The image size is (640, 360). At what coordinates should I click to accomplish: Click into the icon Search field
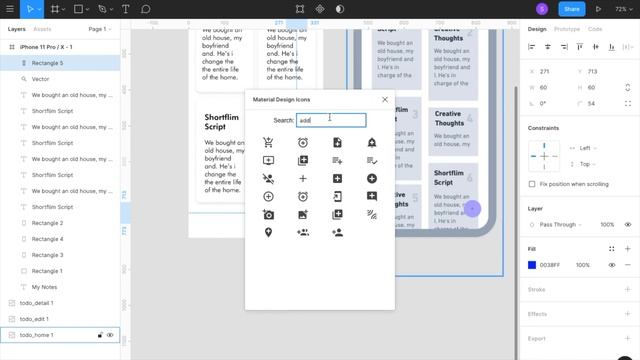coord(331,120)
